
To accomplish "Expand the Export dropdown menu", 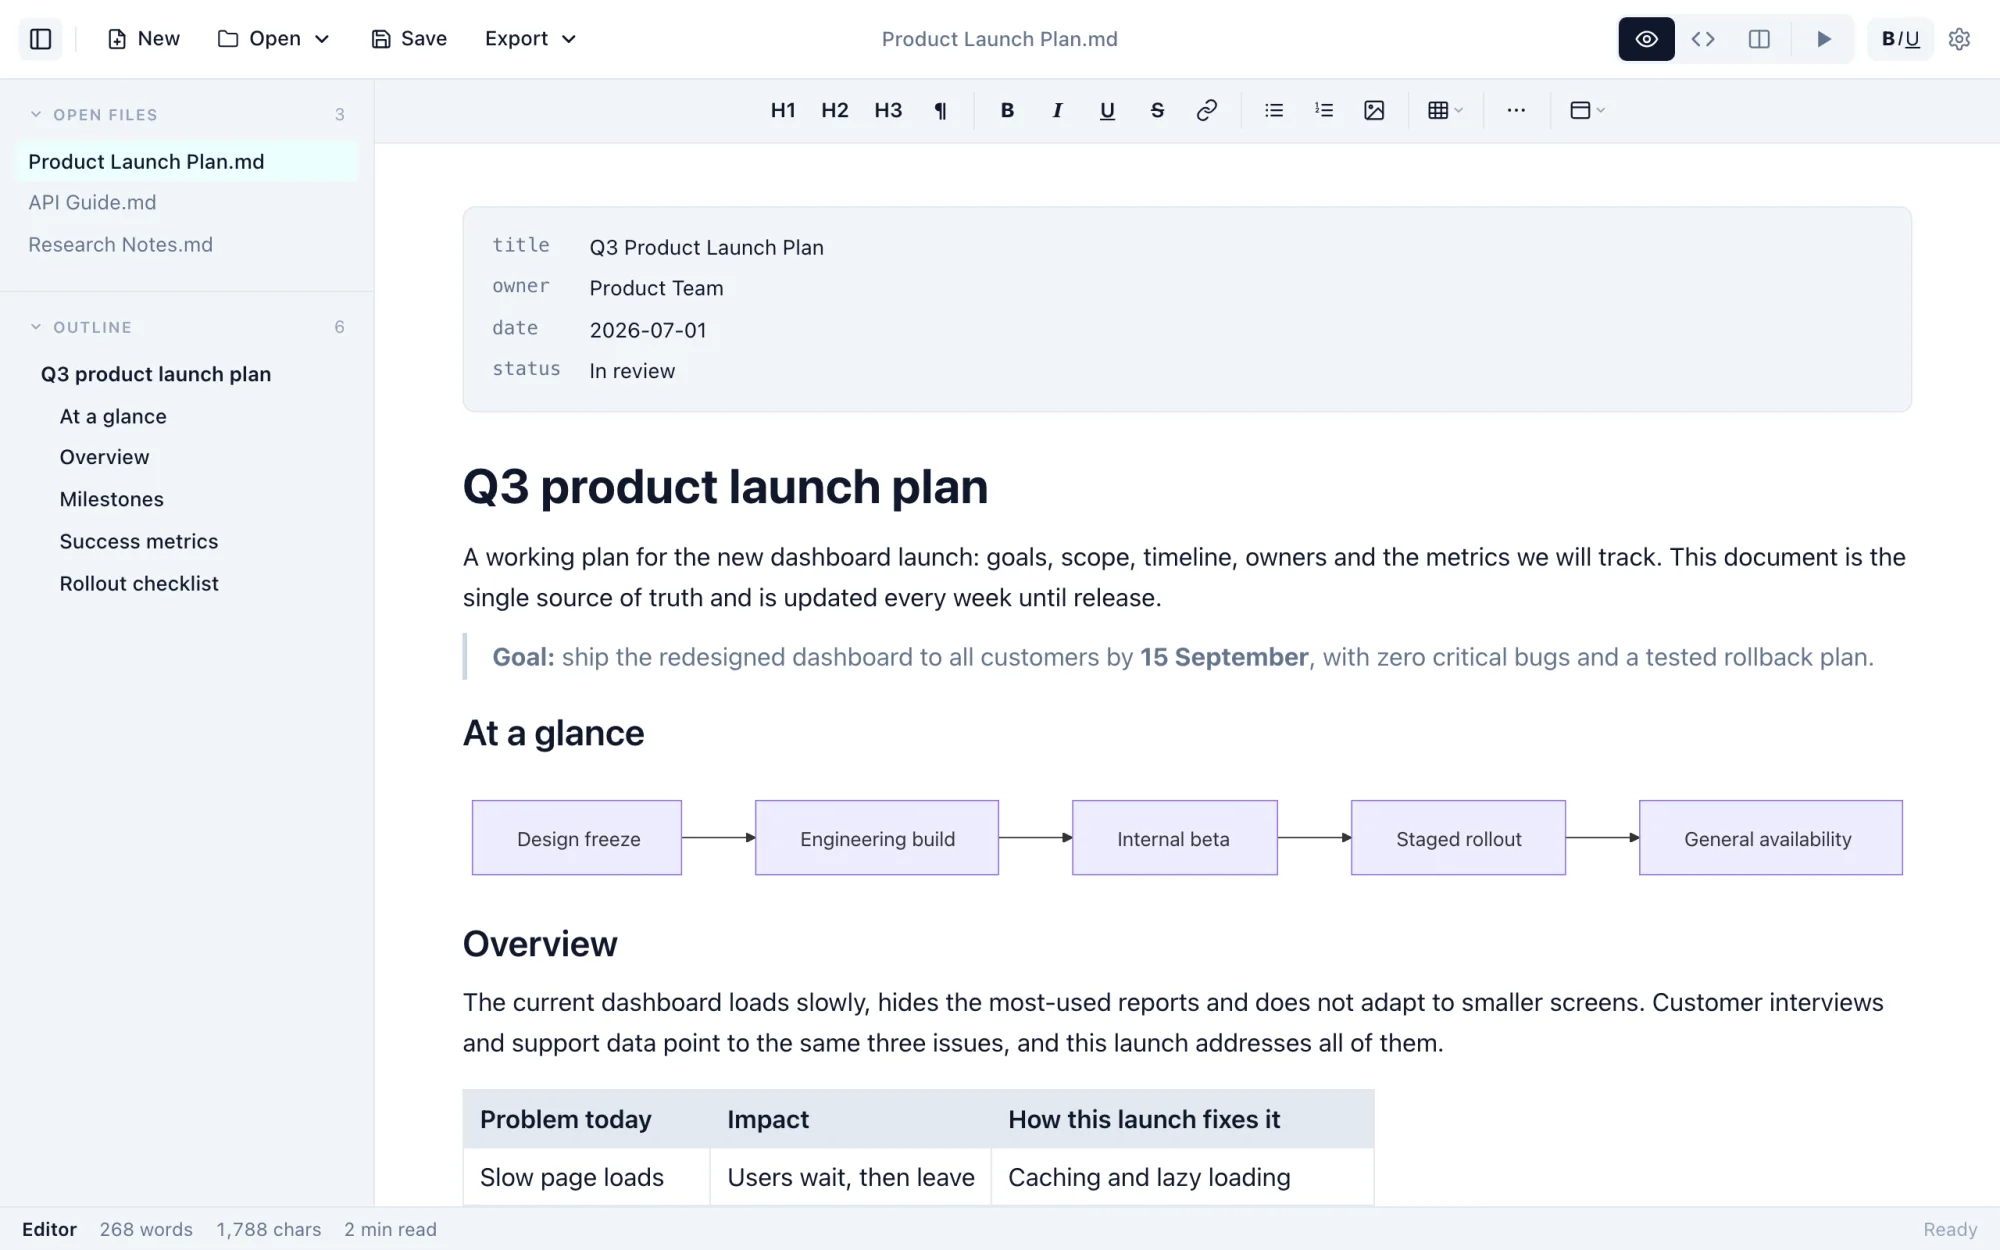I will (530, 39).
